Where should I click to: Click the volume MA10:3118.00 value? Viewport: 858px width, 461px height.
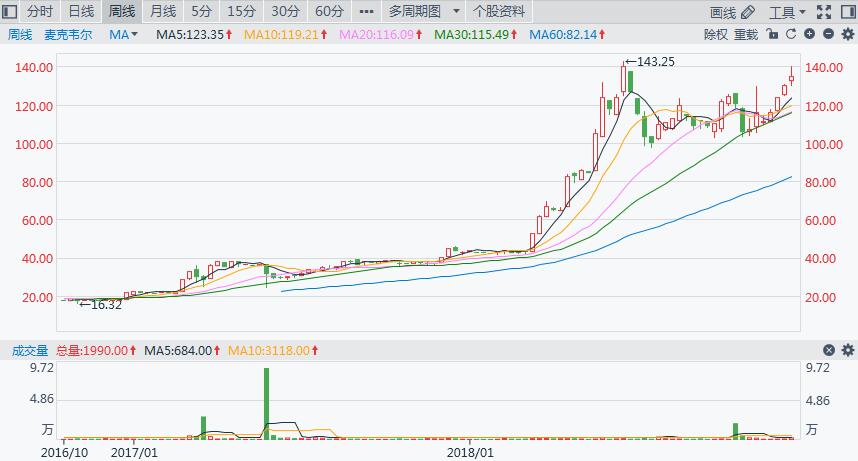coord(273,350)
